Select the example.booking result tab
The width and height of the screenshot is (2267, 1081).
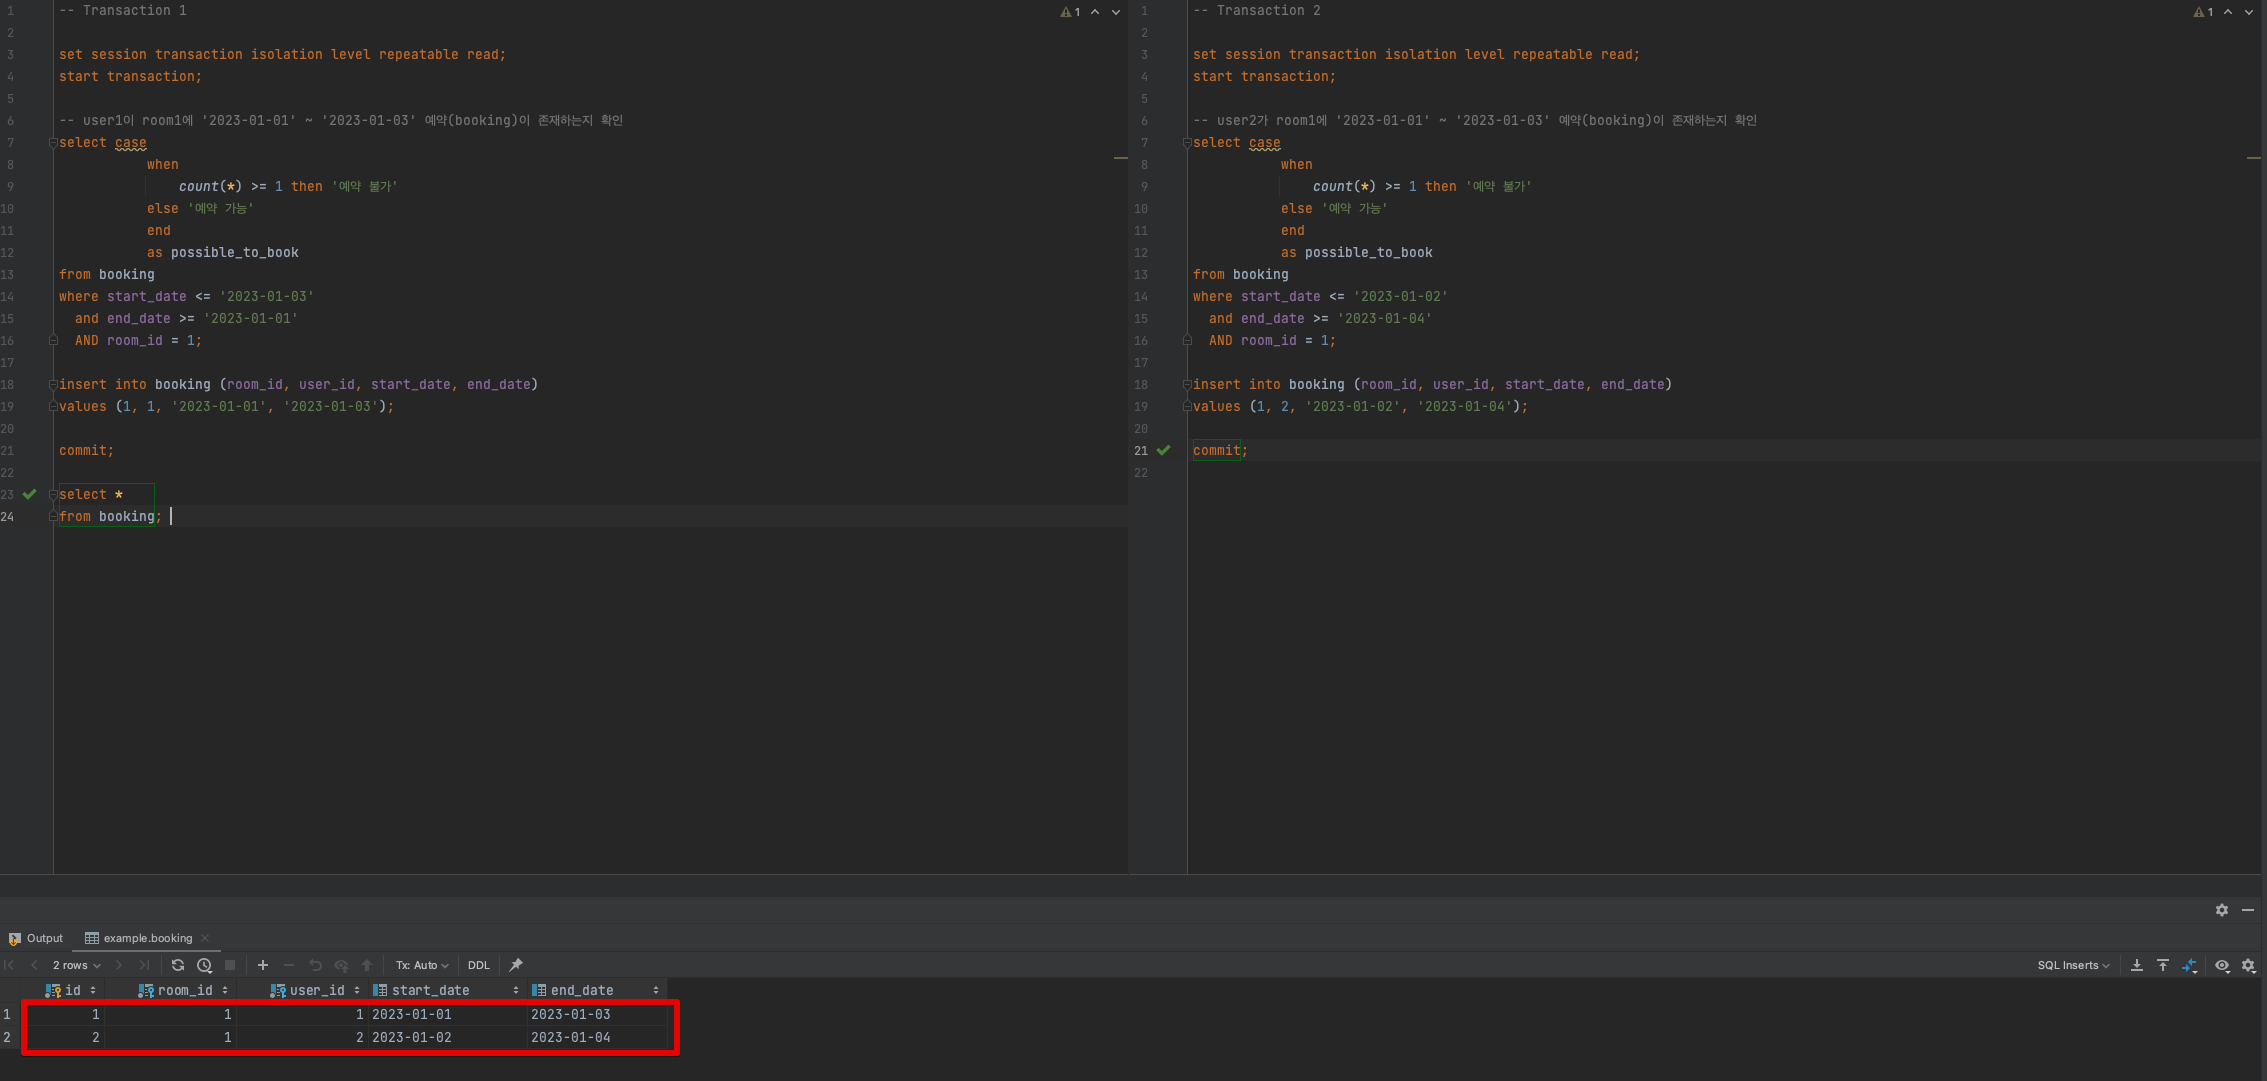click(147, 938)
